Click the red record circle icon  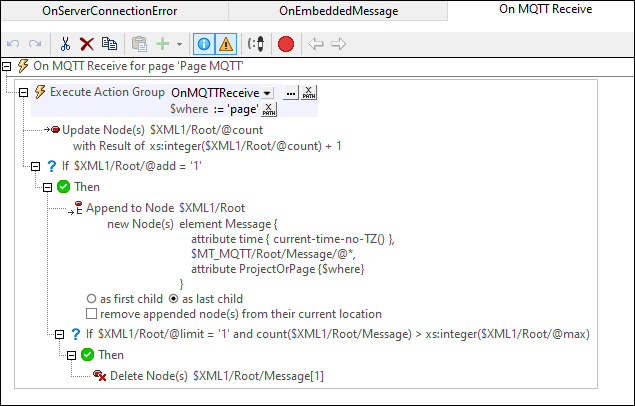286,44
